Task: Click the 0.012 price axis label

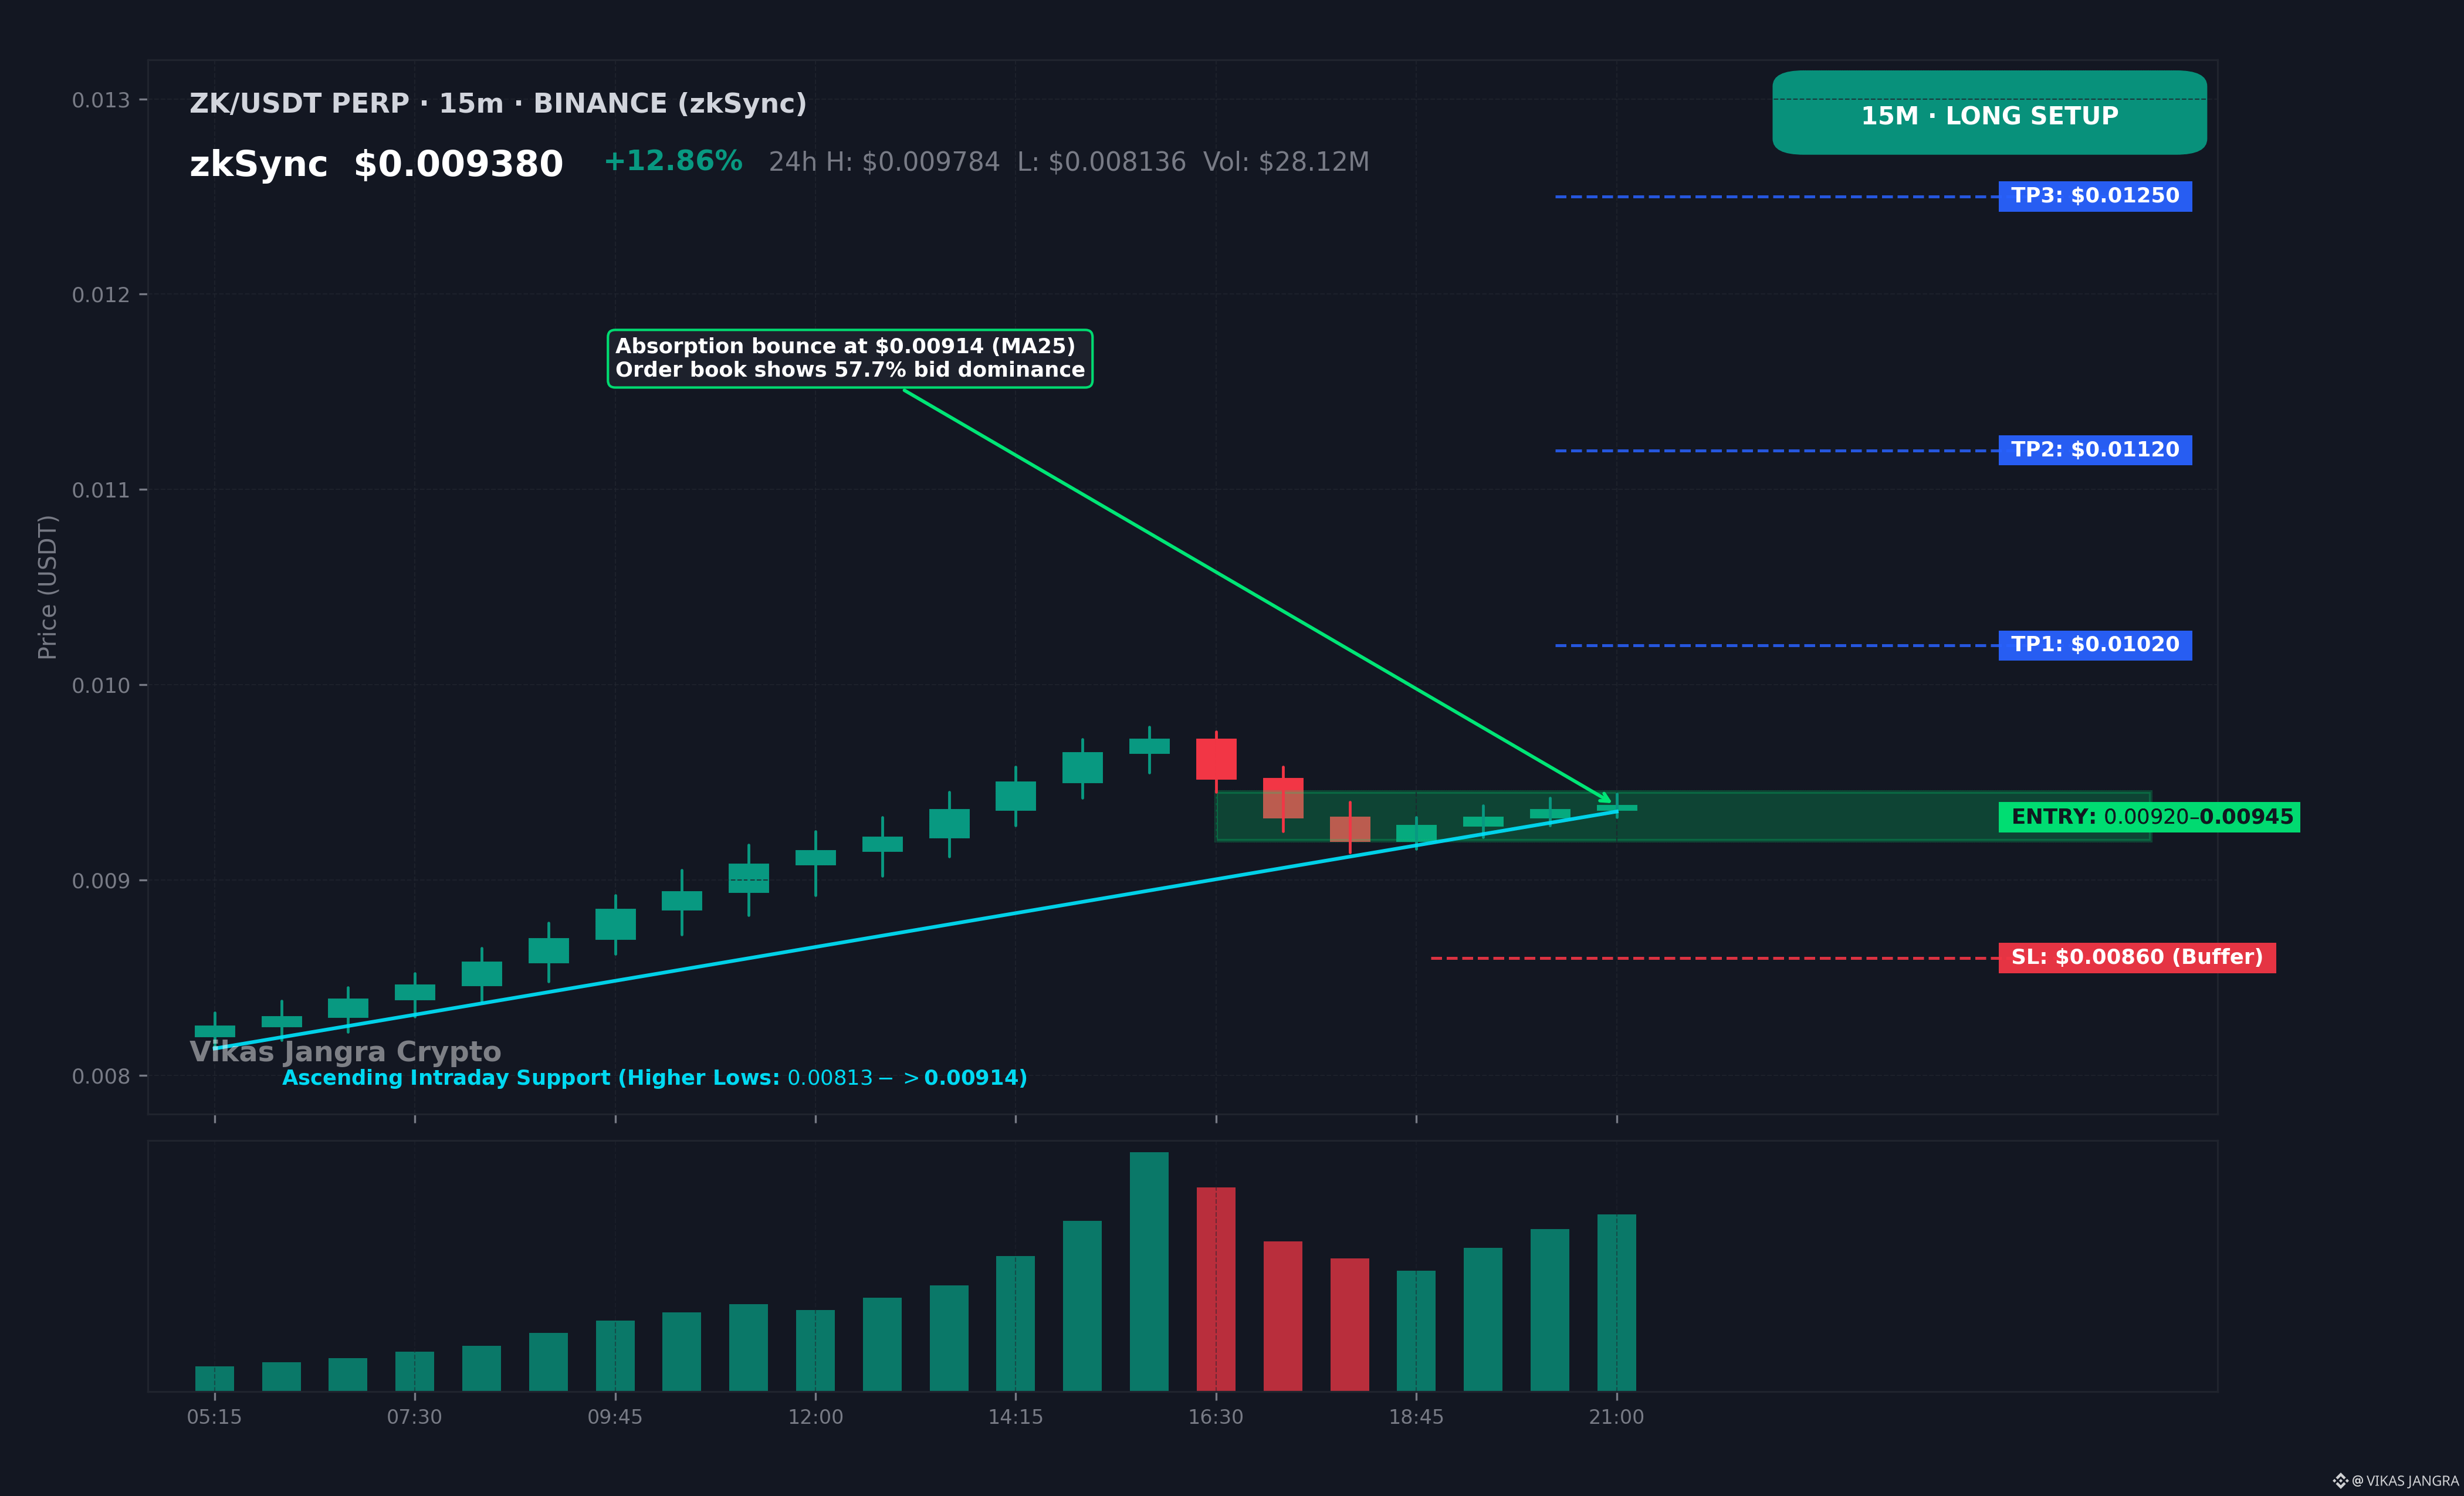Action: coord(101,295)
